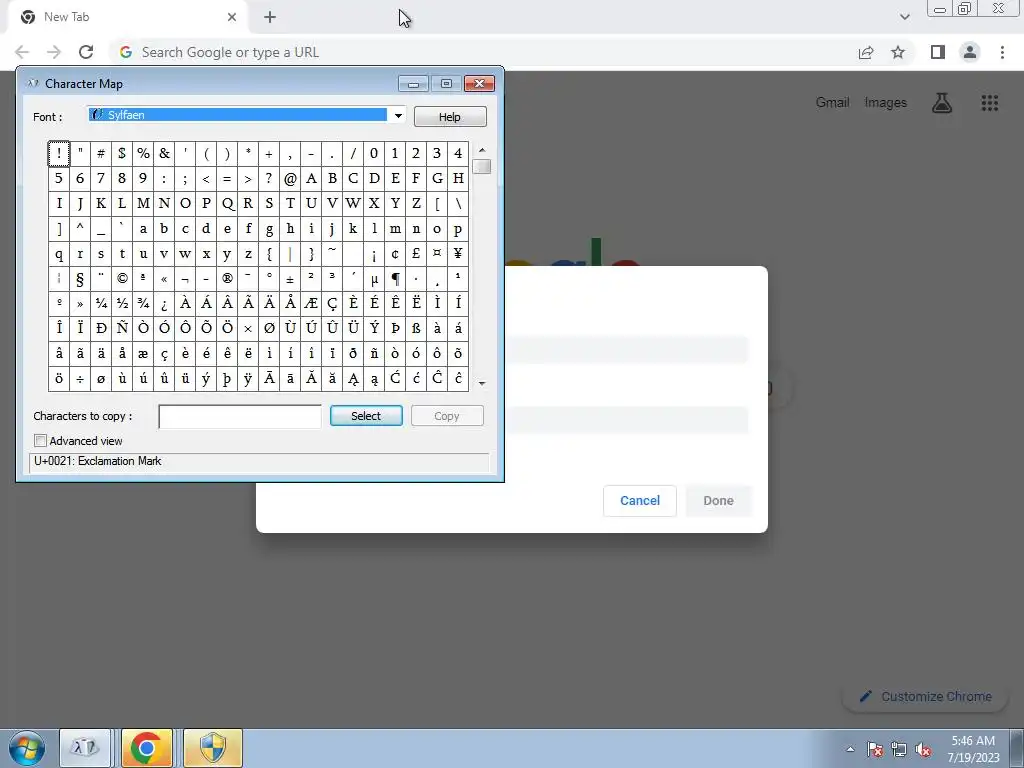The height and width of the screenshot is (768, 1024).
Task: Show hidden tray icons arrow
Action: pos(850,749)
